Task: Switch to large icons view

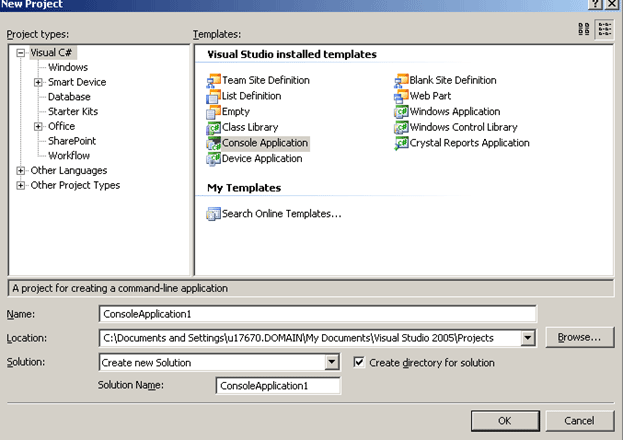Action: [x=584, y=30]
